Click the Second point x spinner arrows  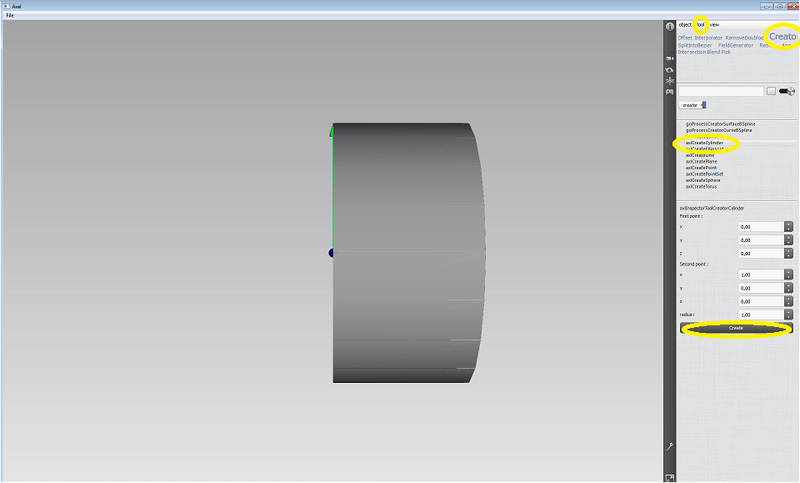click(x=788, y=275)
